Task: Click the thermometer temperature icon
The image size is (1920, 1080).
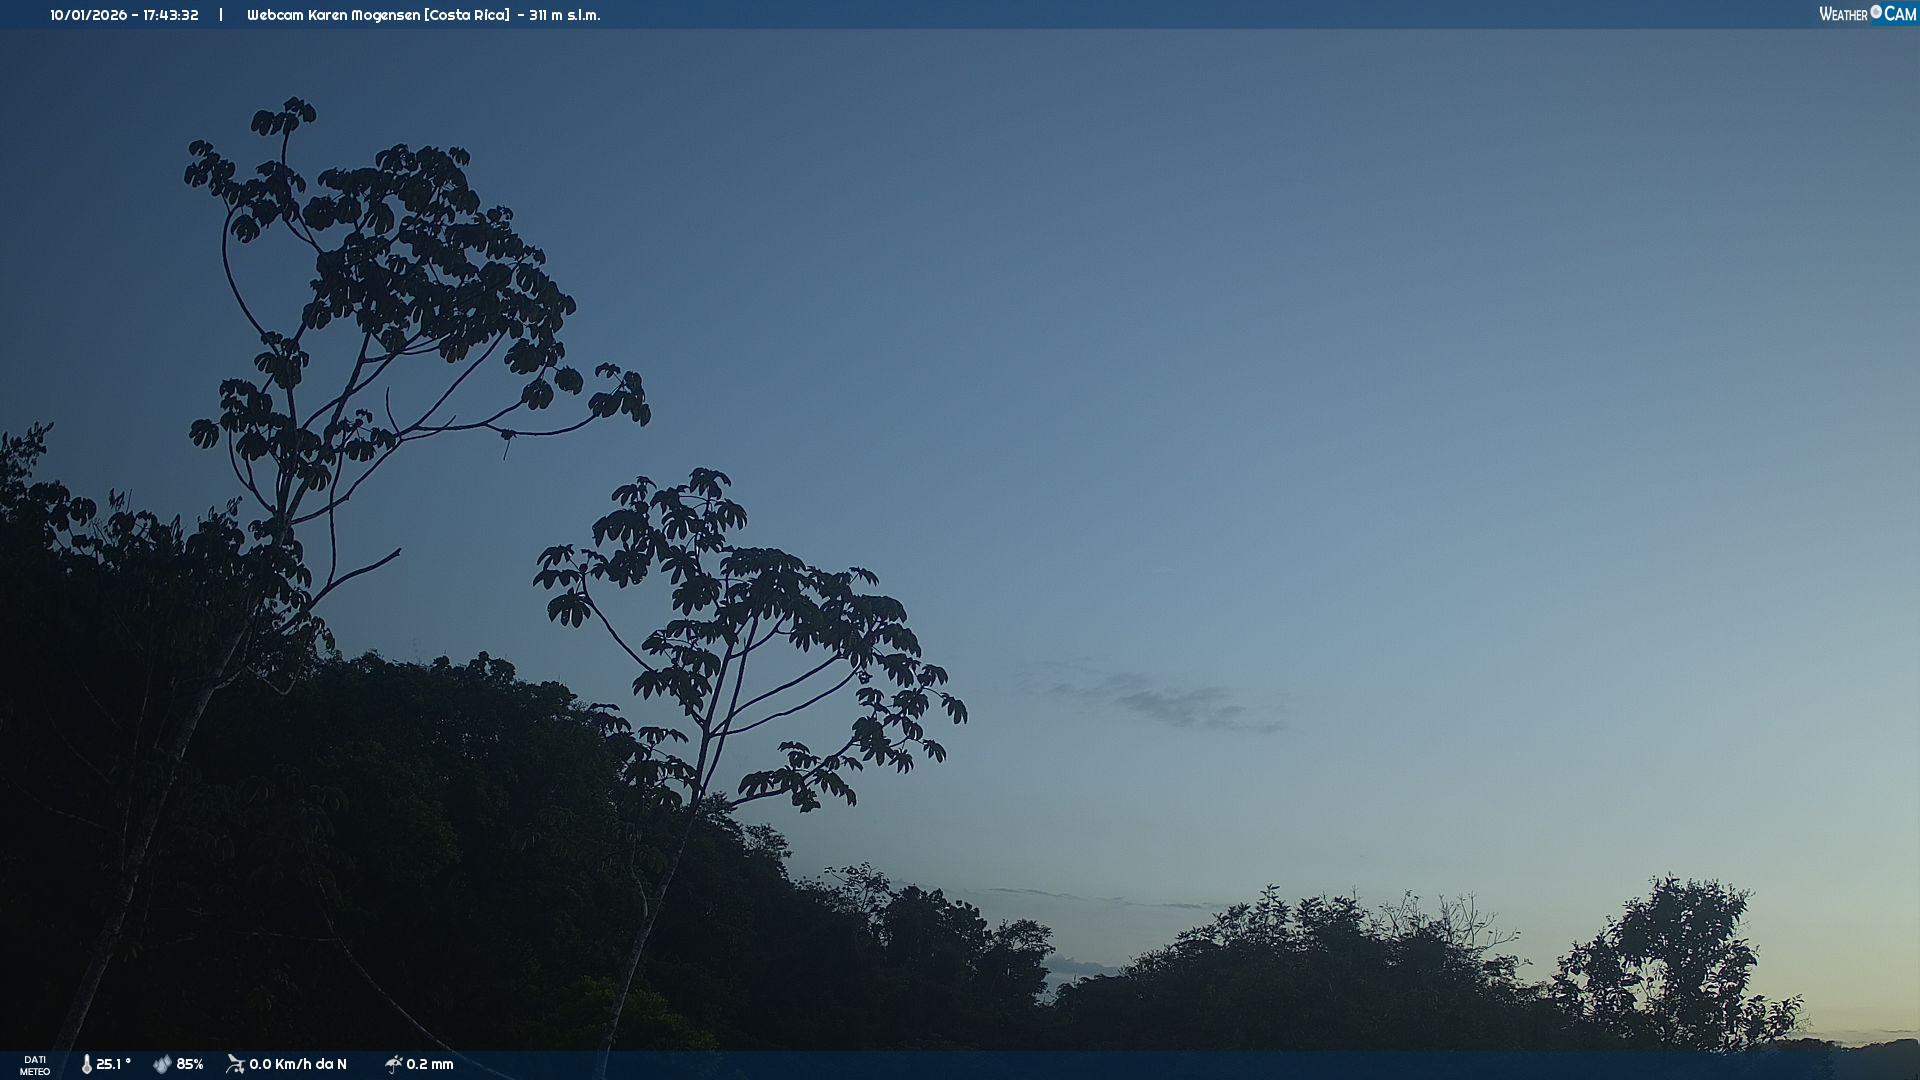Action: pyautogui.click(x=87, y=1064)
